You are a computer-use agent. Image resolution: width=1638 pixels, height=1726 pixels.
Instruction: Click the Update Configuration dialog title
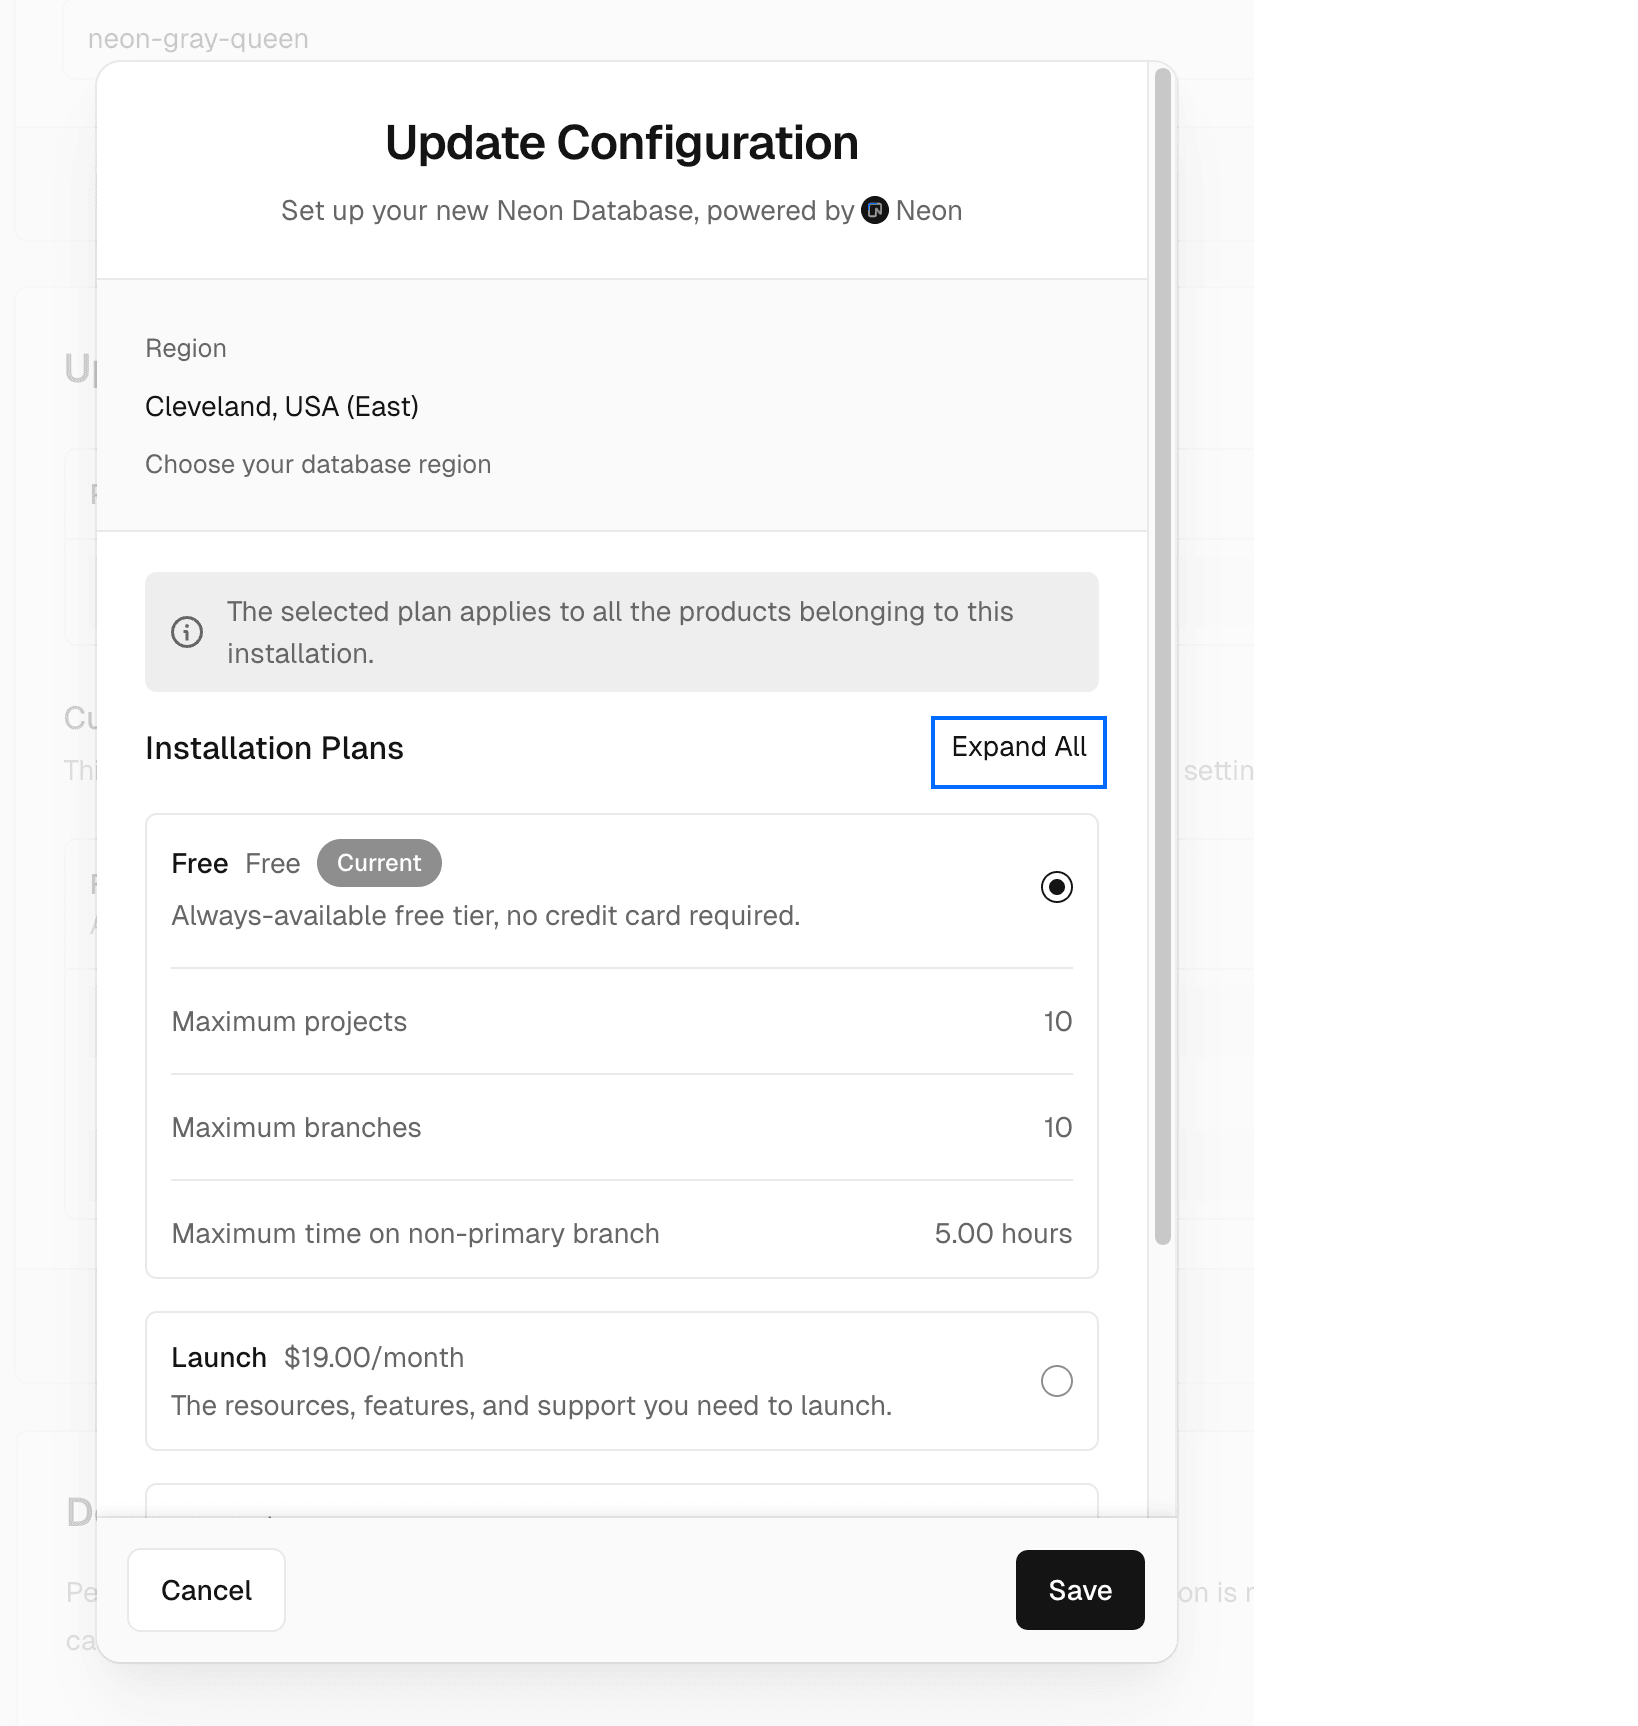(x=621, y=142)
